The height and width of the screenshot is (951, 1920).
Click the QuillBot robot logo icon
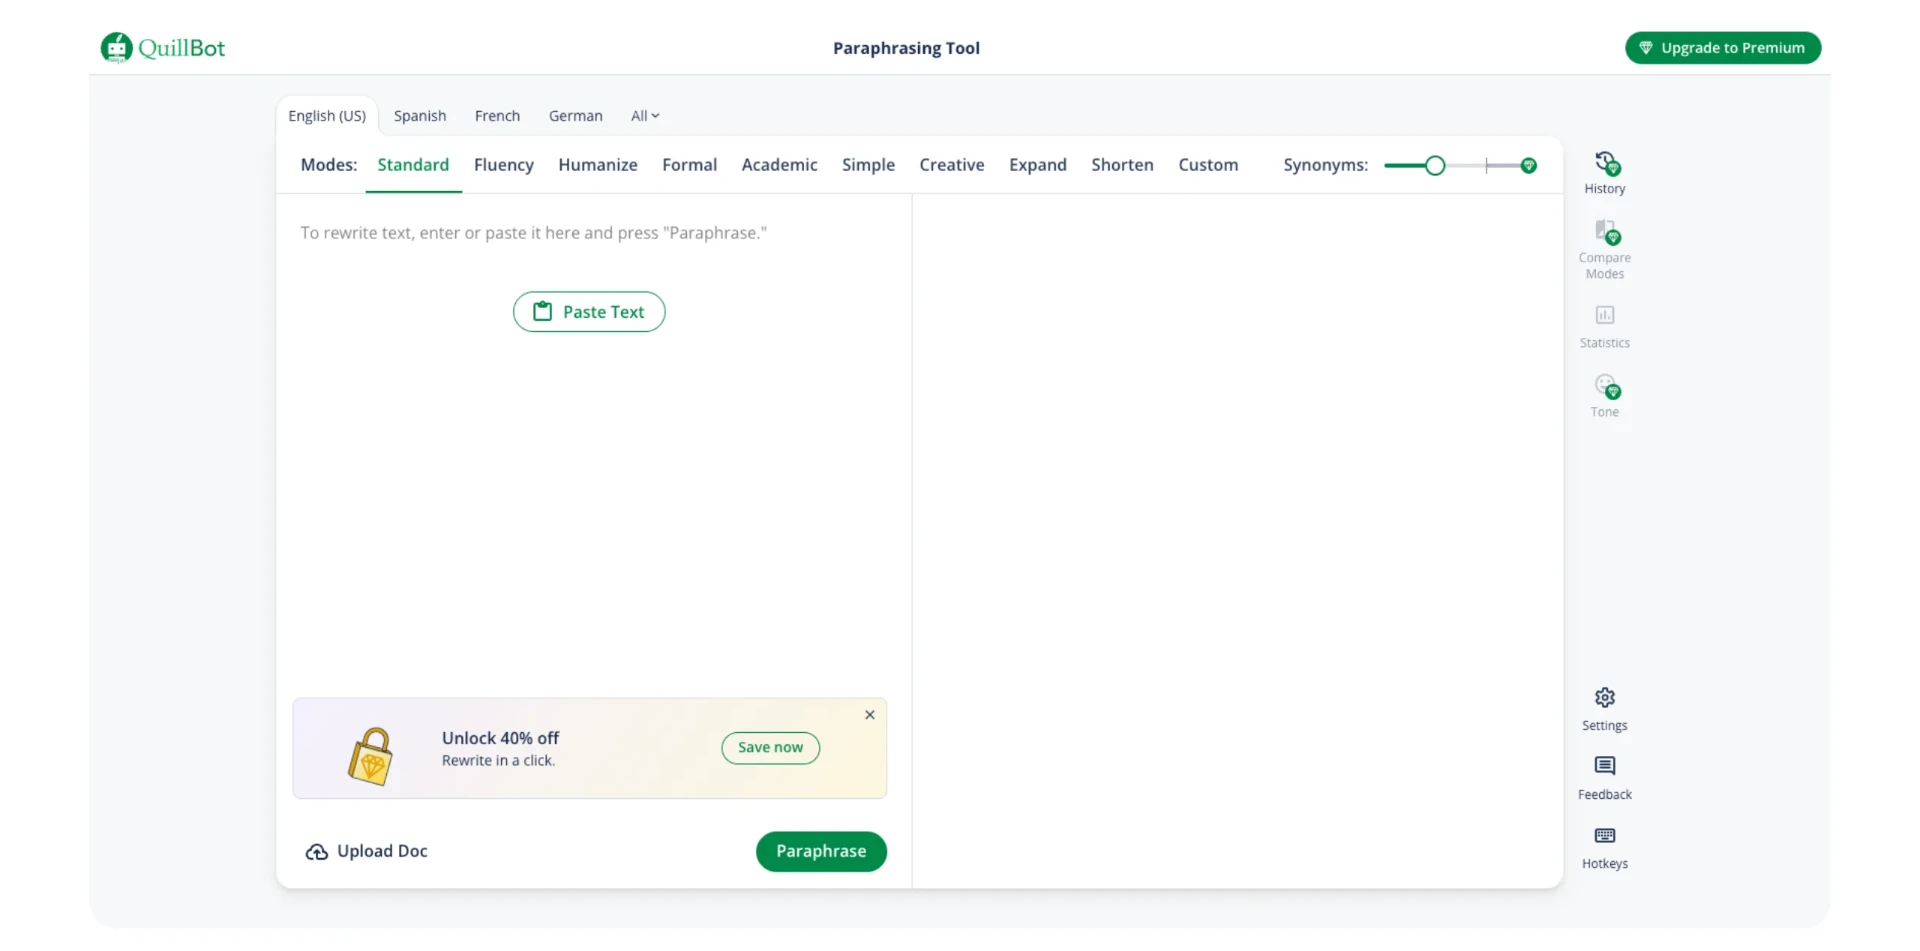pos(117,47)
